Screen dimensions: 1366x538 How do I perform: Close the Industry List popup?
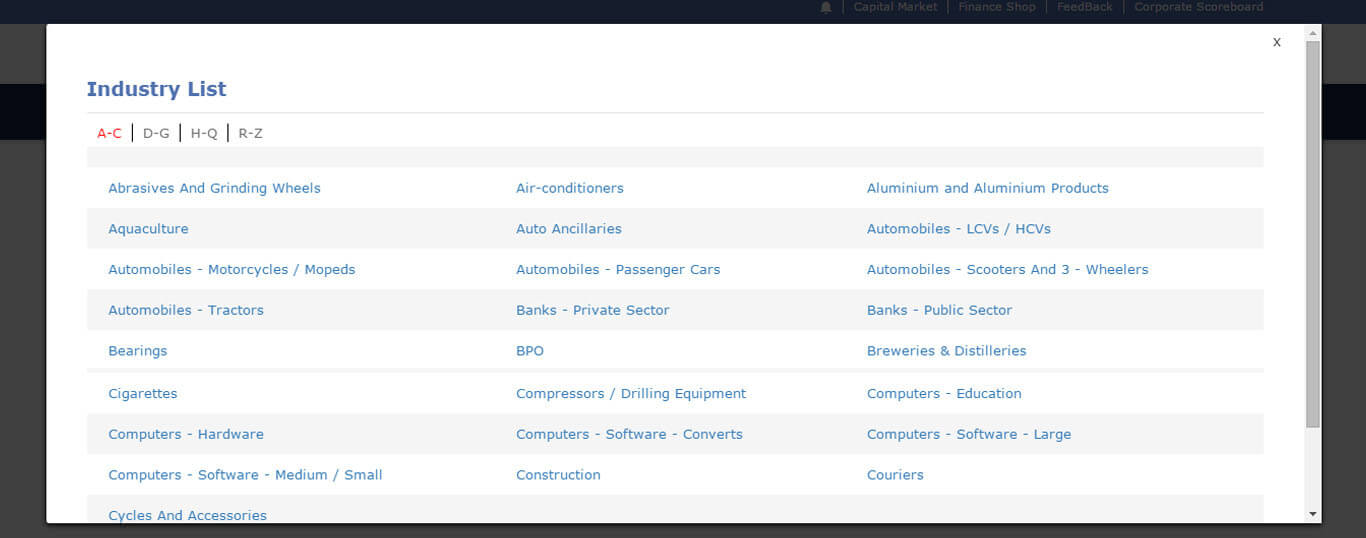tap(1276, 42)
